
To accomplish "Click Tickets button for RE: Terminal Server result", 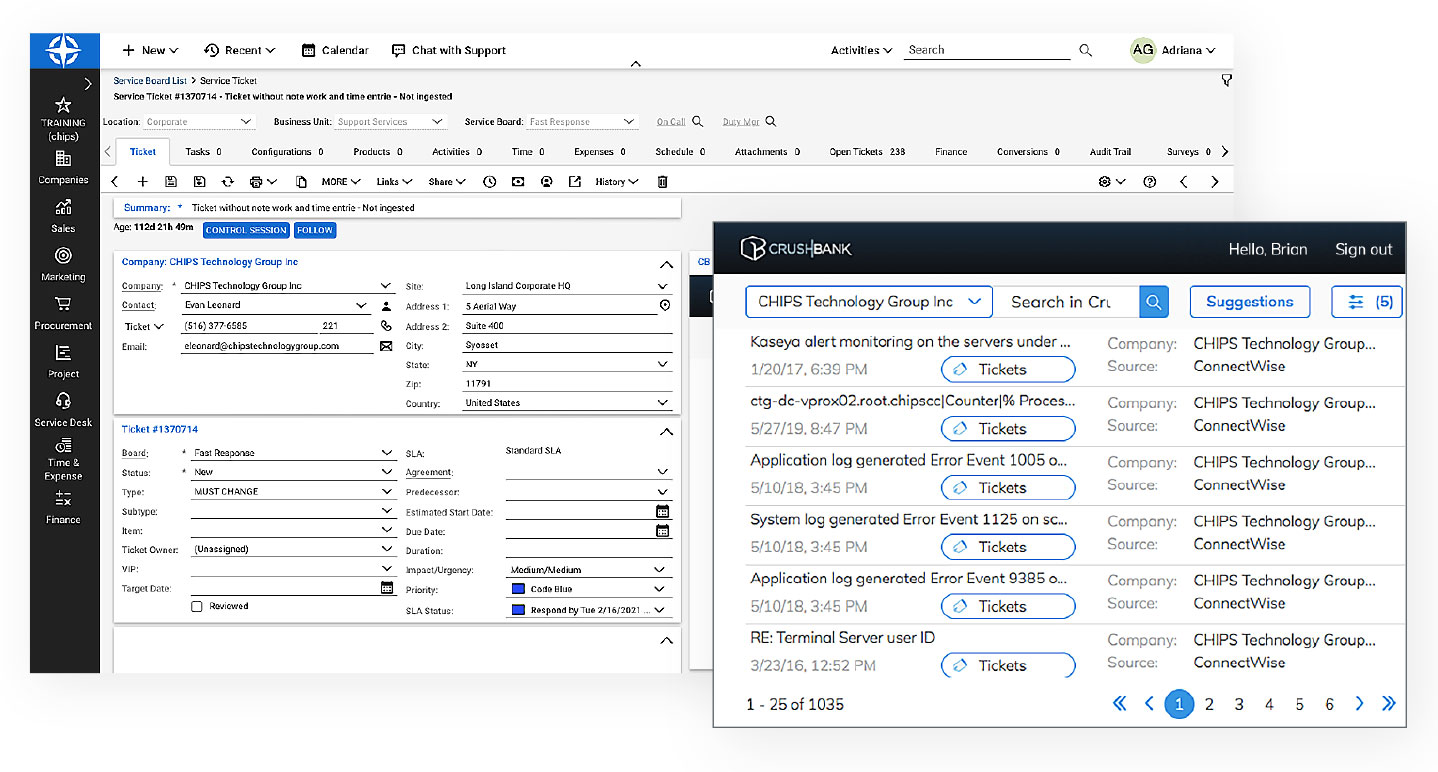I will [x=1008, y=666].
